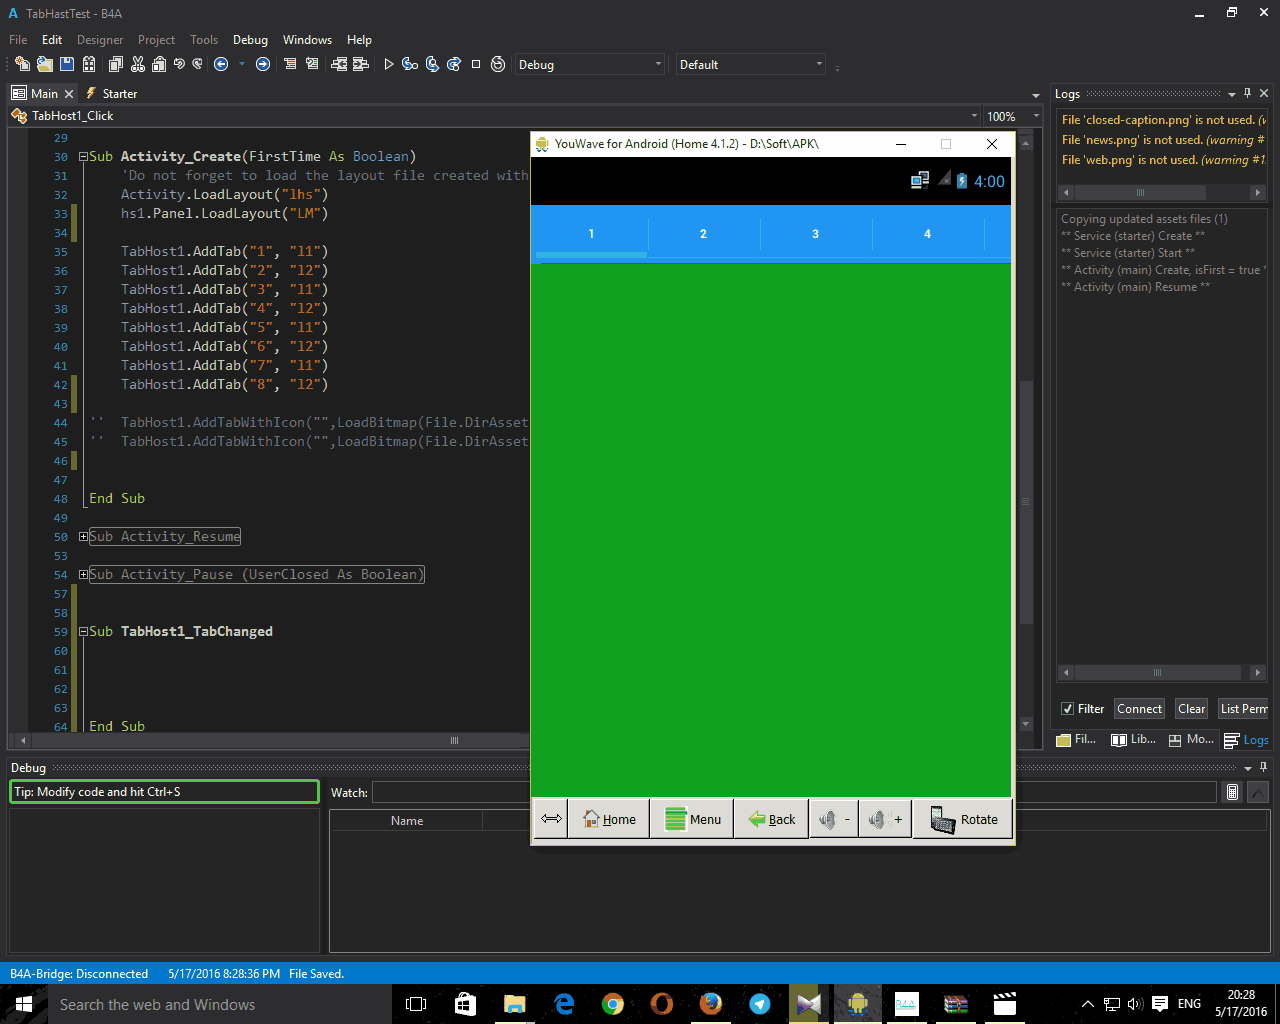This screenshot has width=1280, height=1024.
Task: Switch to the Starter module tab
Action: pos(119,93)
